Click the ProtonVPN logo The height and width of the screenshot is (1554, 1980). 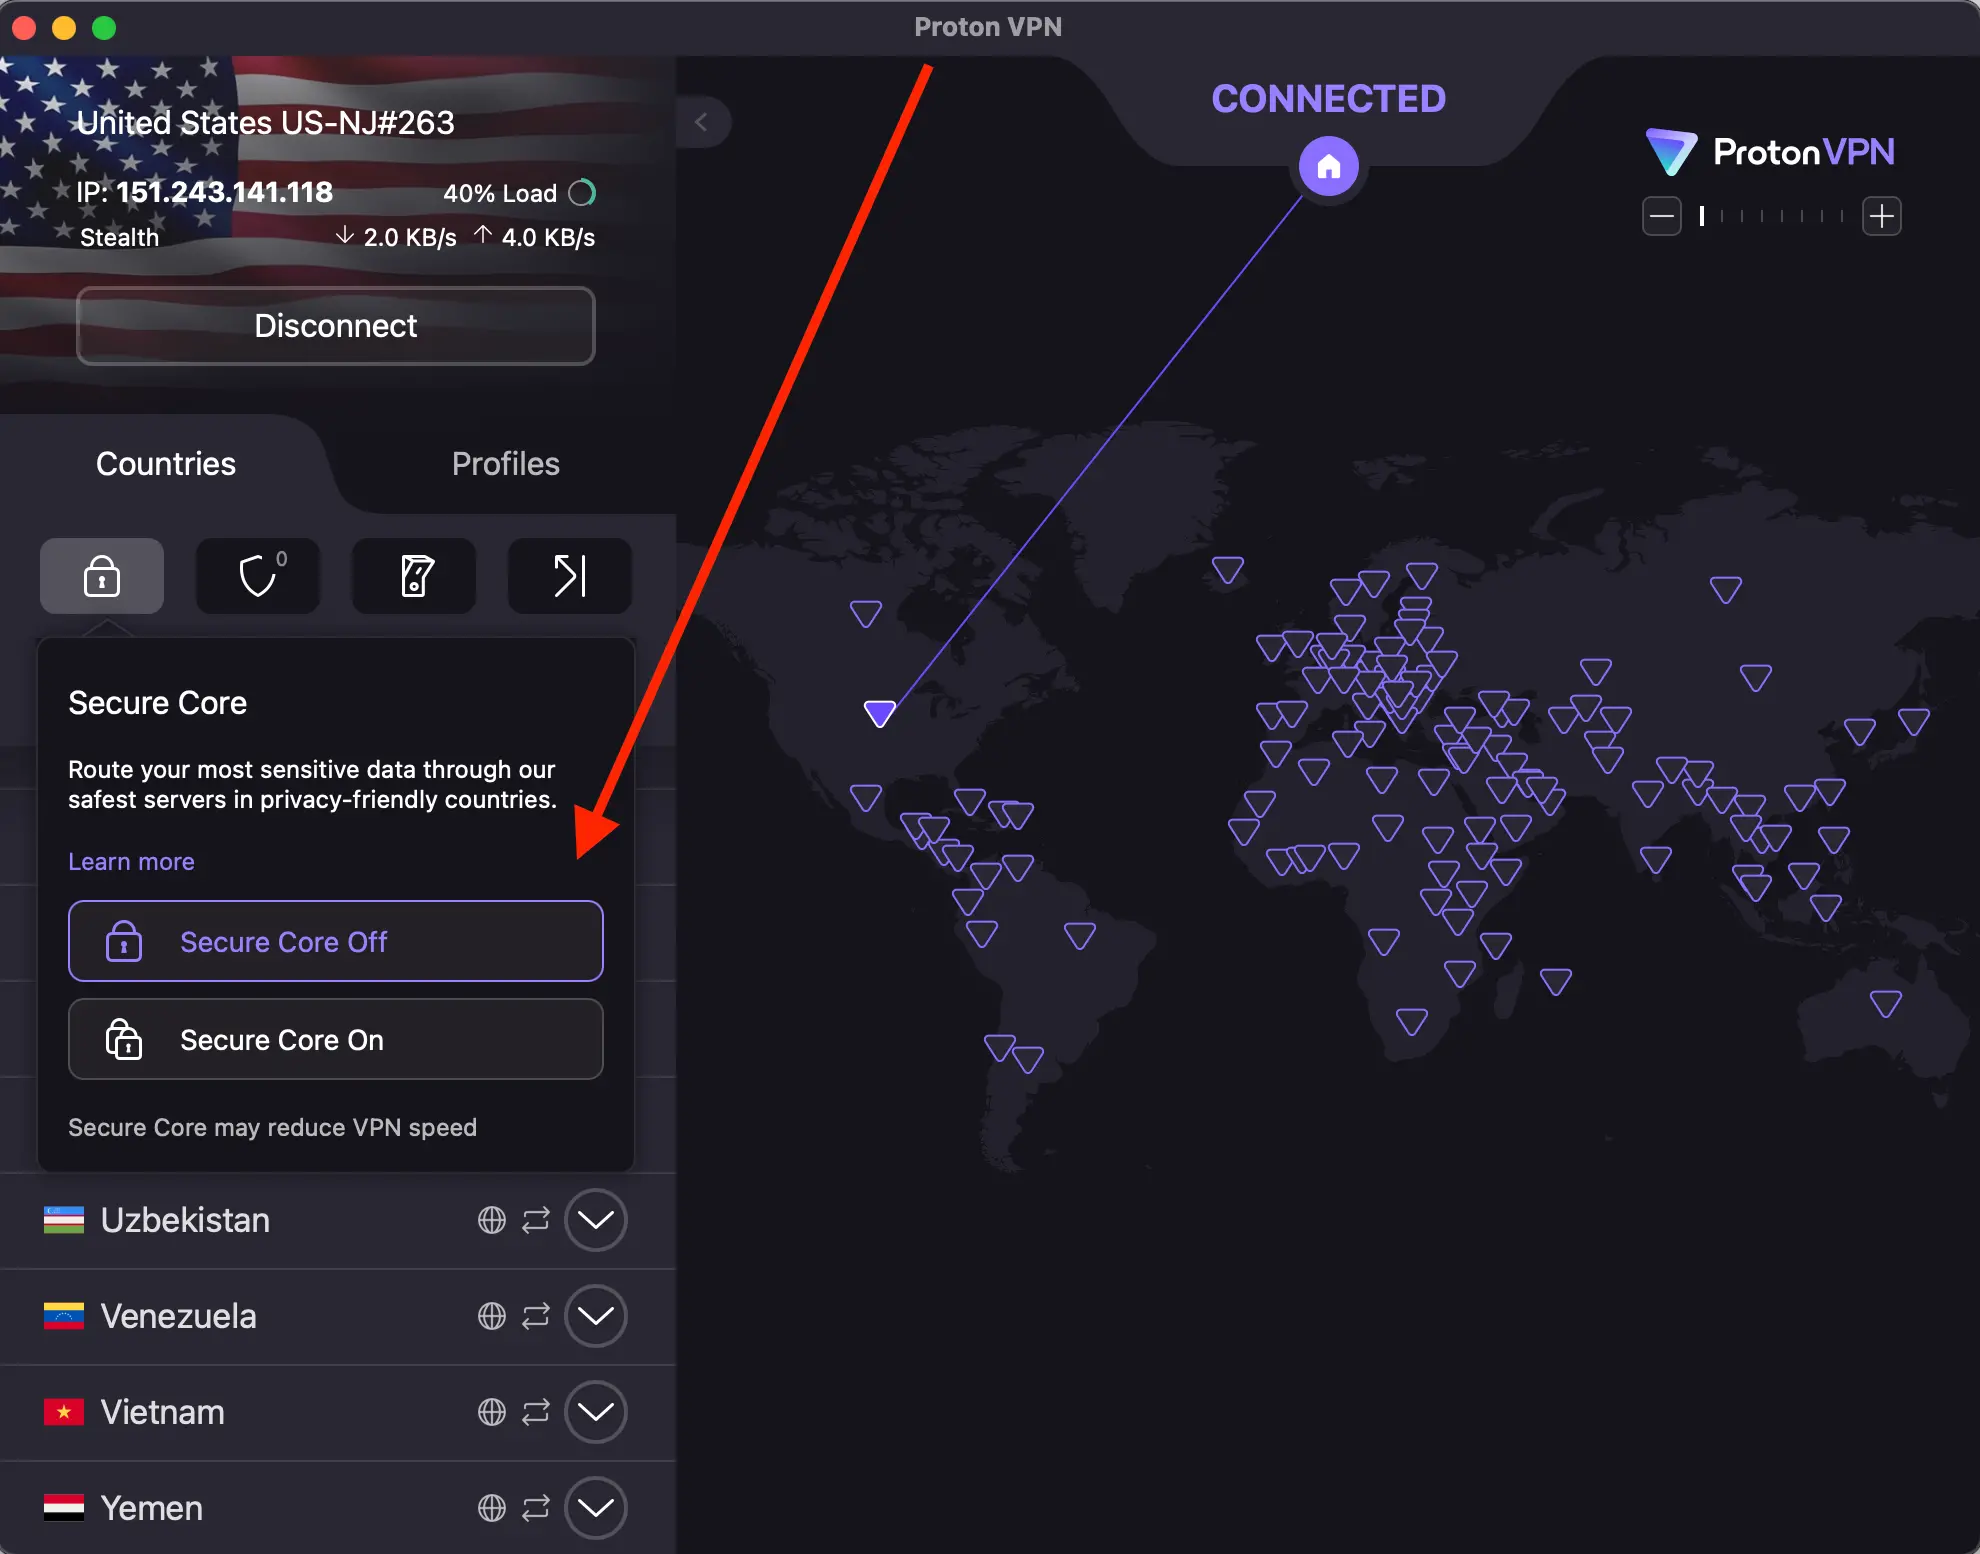click(1770, 151)
